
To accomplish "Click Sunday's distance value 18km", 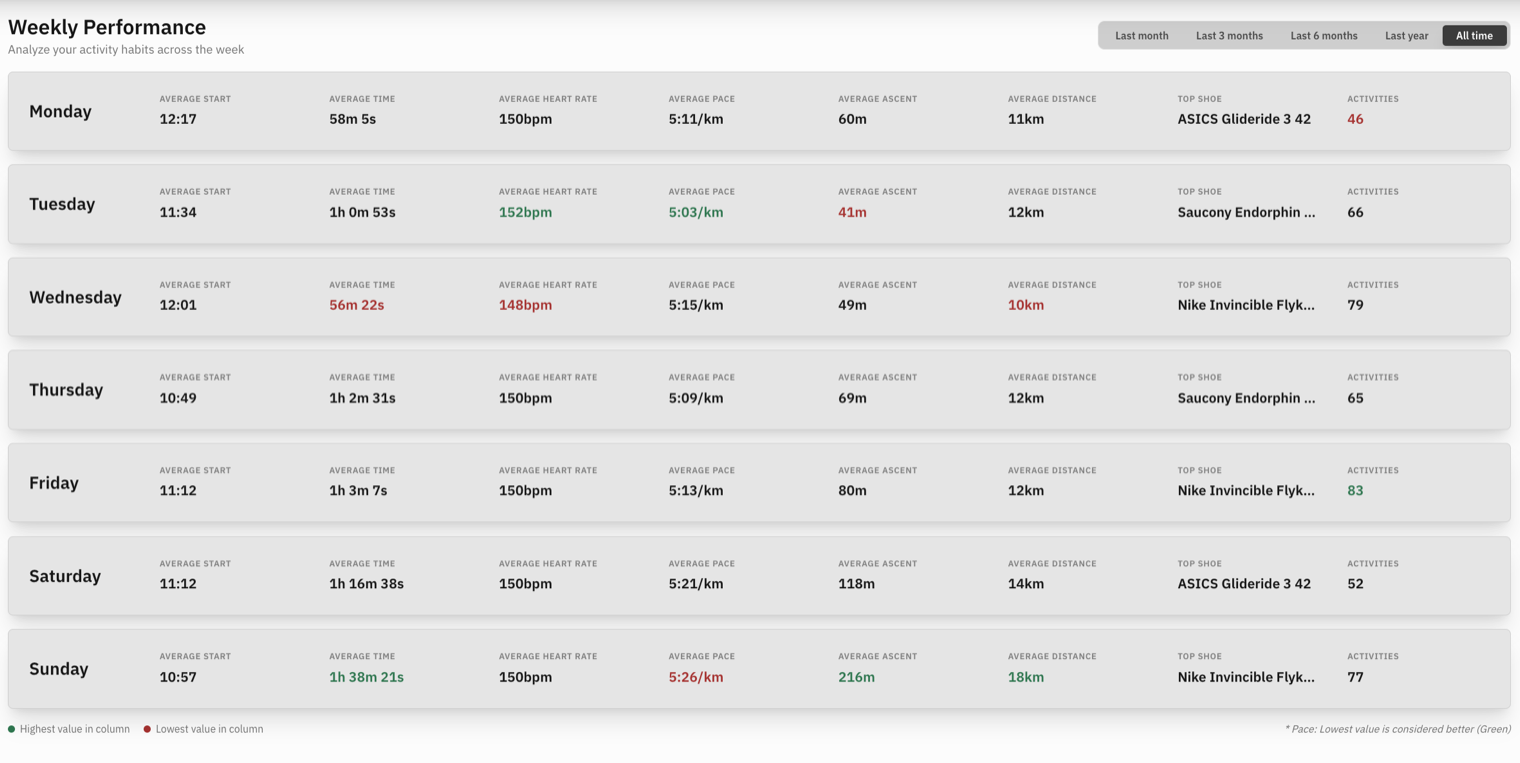I will point(1026,677).
